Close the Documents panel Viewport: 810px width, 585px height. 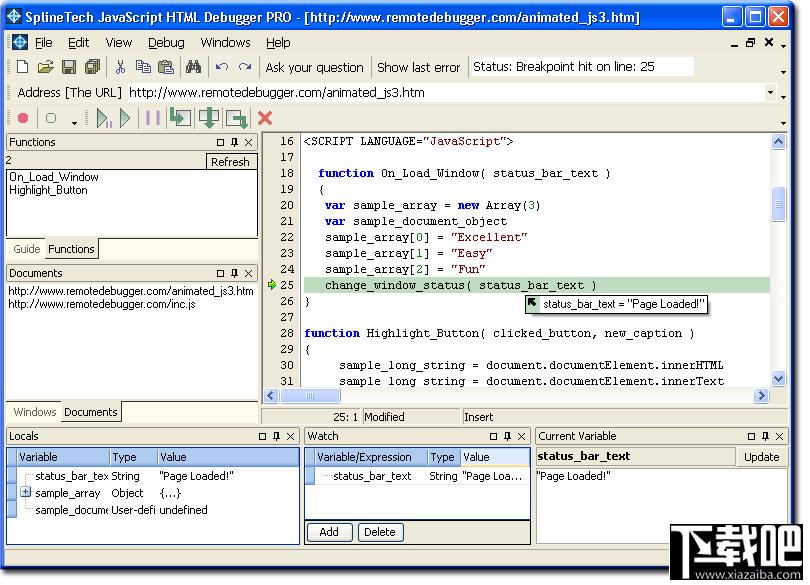pyautogui.click(x=248, y=273)
